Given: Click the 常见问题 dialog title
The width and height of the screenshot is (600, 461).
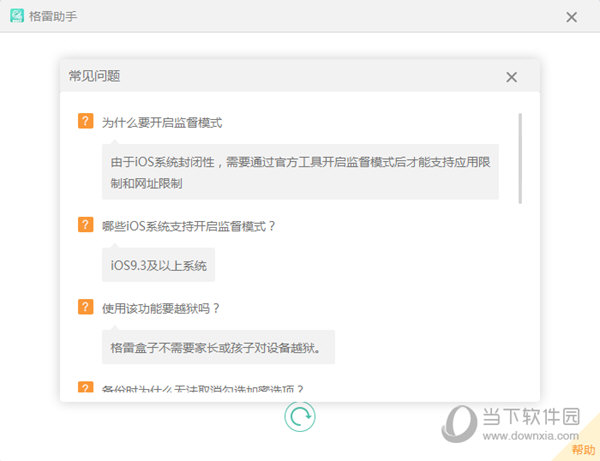Looking at the screenshot, I should coord(94,76).
